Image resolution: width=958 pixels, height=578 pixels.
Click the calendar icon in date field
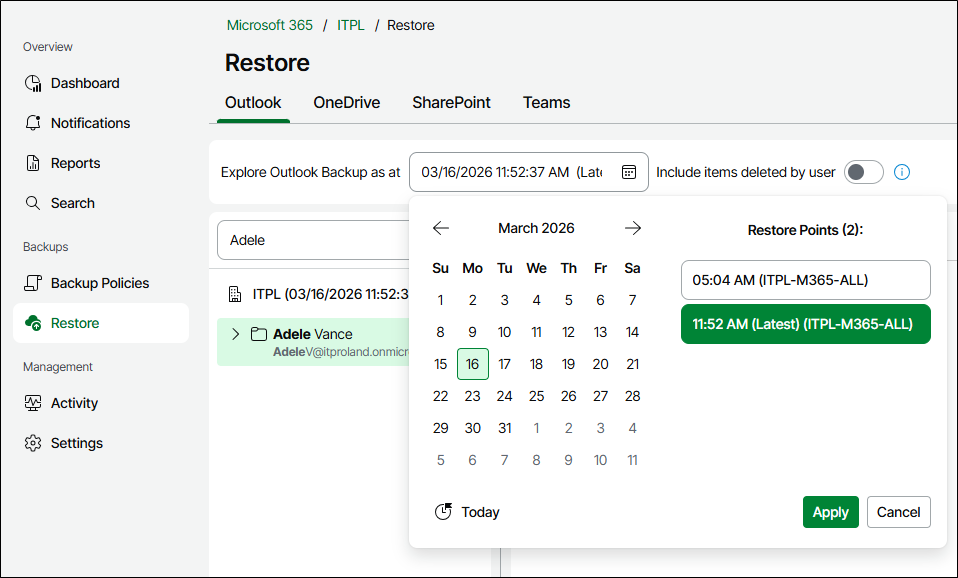point(629,172)
